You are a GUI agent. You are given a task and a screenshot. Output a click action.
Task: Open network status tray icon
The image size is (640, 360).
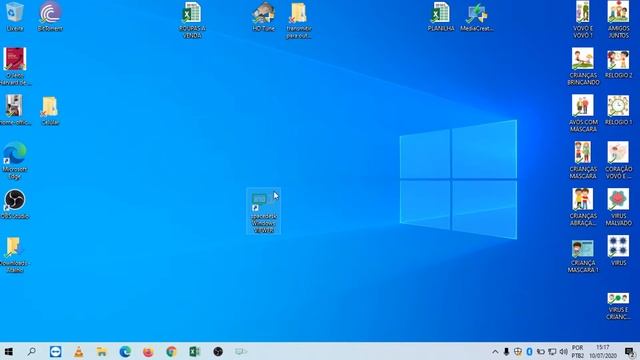coord(552,351)
